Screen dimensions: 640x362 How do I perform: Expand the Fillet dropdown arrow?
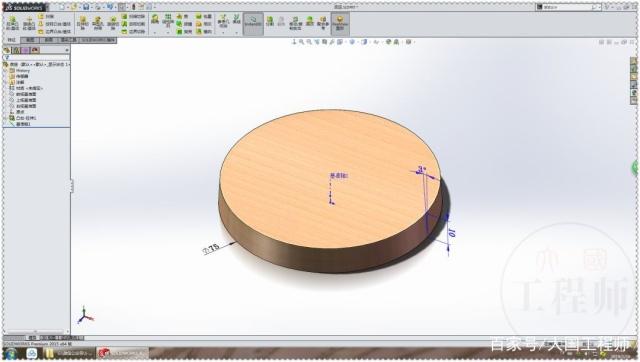(x=155, y=32)
